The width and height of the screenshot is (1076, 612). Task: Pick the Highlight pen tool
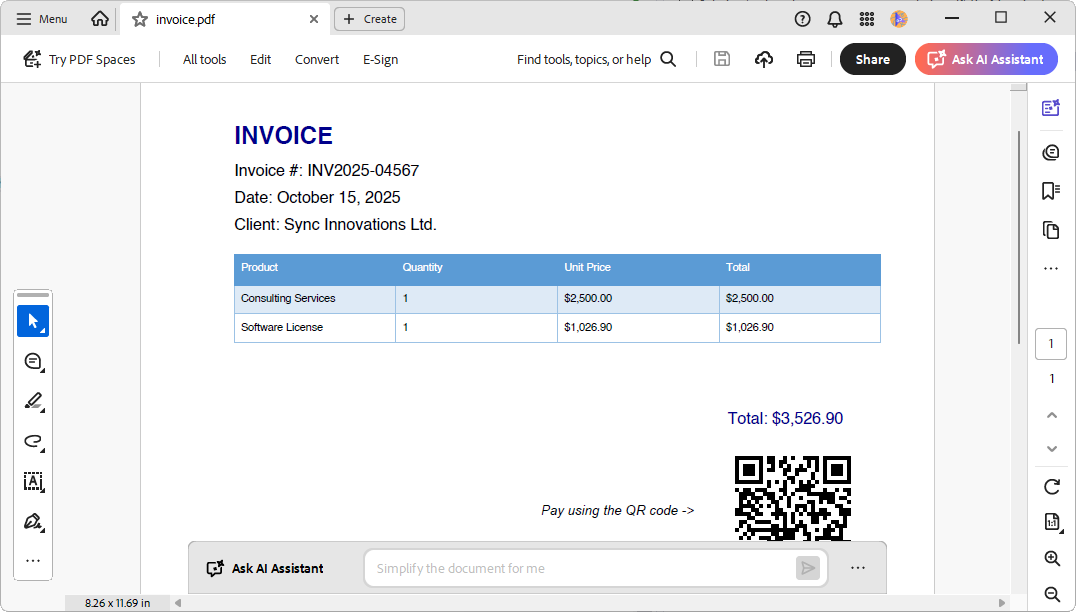[x=33, y=401]
